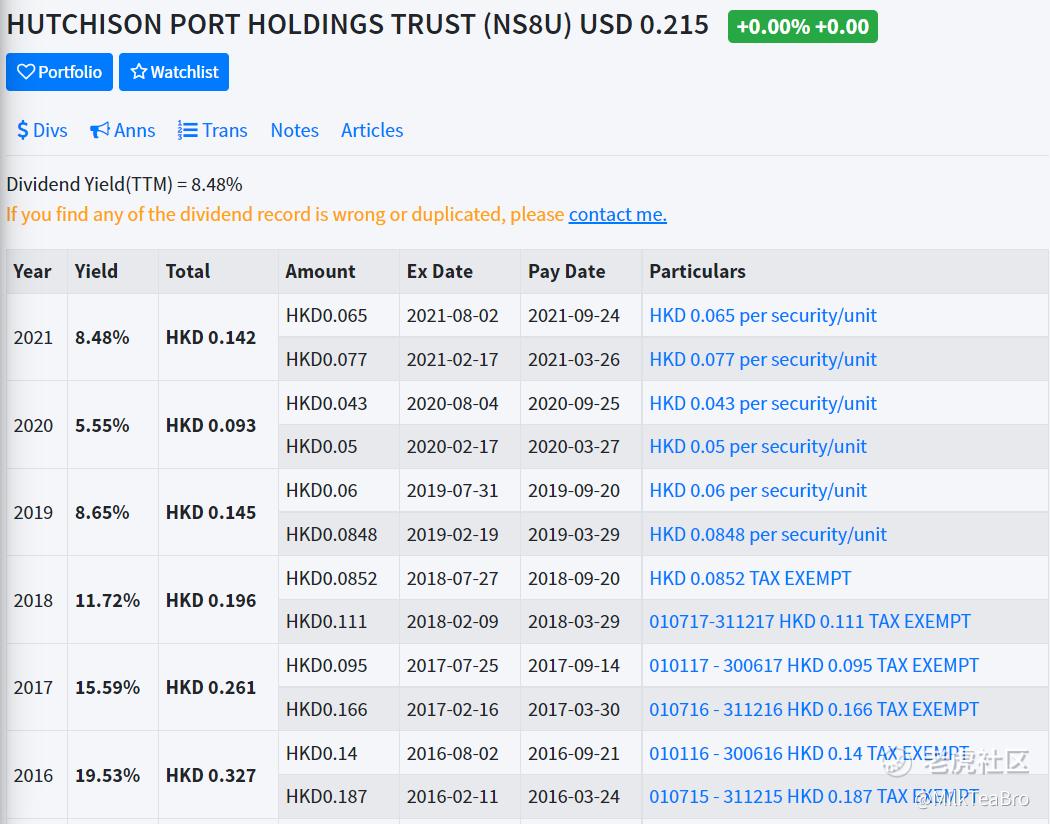The width and height of the screenshot is (1050, 824).
Task: Open 'HKD 0.065 per security/unit' link
Action: [x=763, y=315]
